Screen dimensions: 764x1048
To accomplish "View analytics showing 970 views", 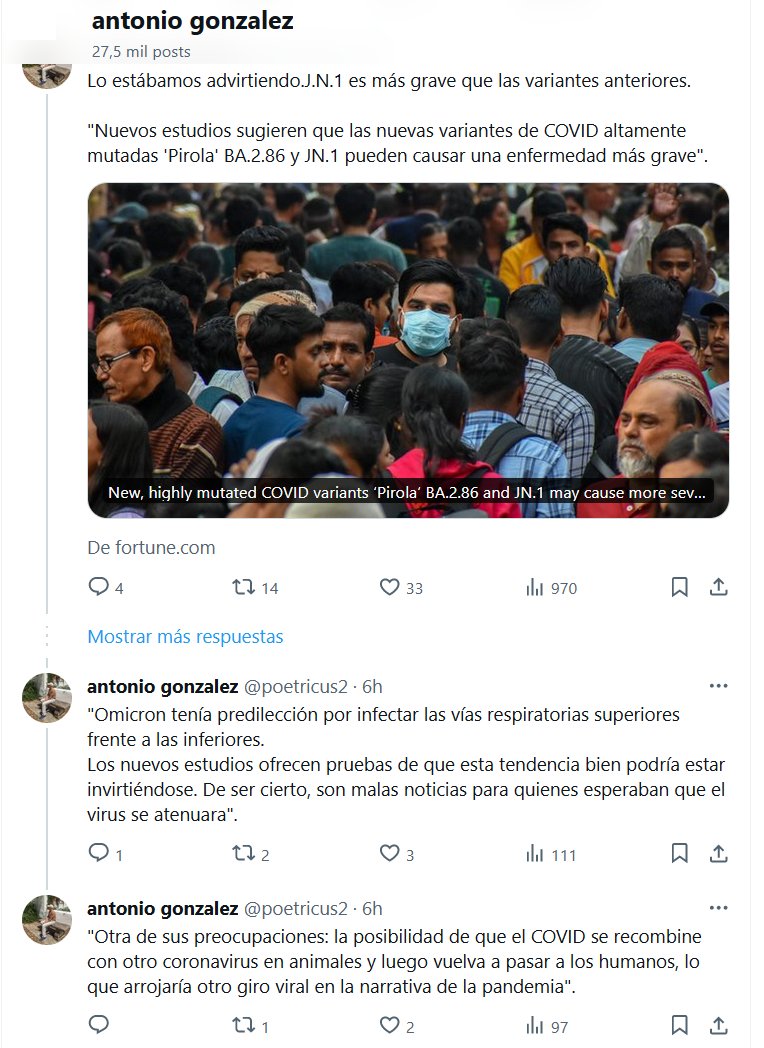I will [551, 588].
